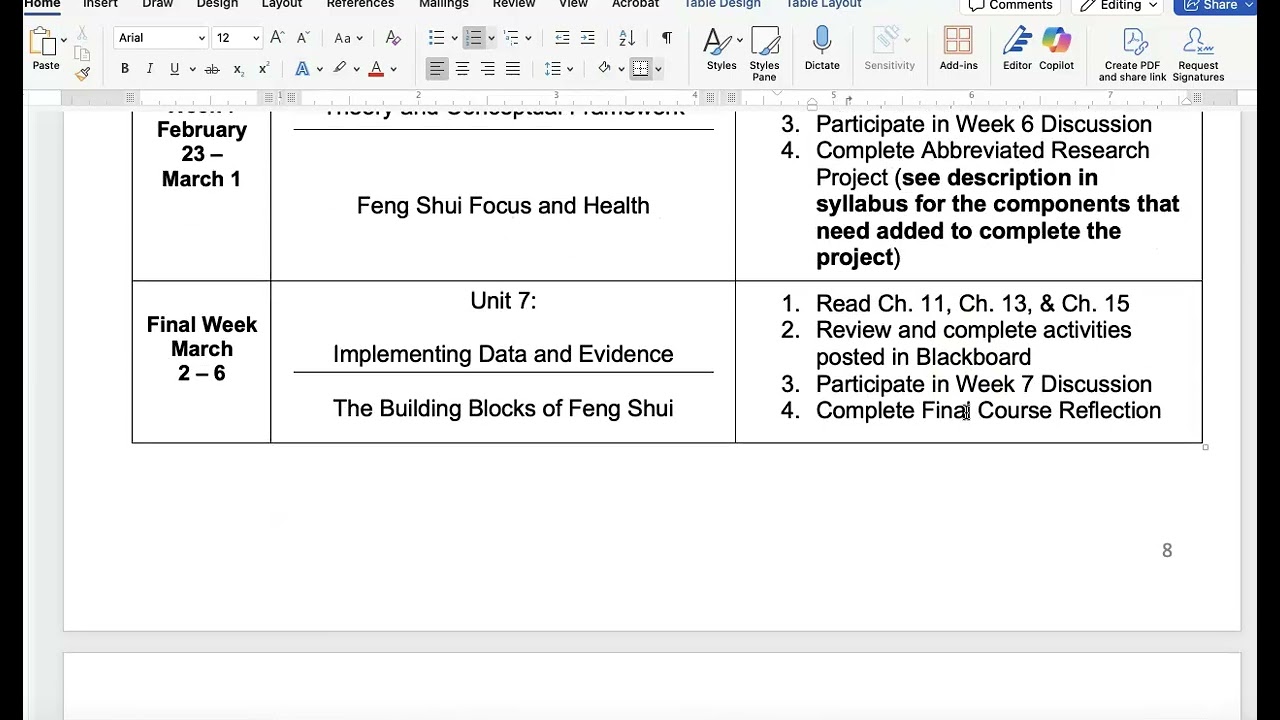Apply multilevel list formatting
This screenshot has height=720, width=1280.
pyautogui.click(x=511, y=38)
